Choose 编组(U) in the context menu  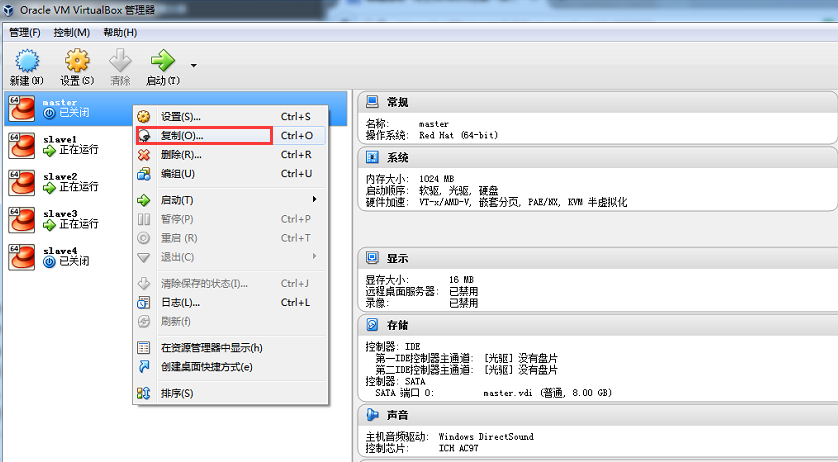[231, 174]
